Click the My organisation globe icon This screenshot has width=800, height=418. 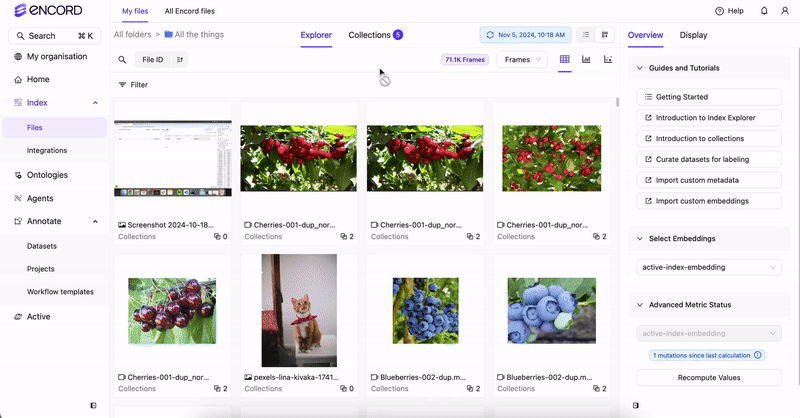(18, 57)
